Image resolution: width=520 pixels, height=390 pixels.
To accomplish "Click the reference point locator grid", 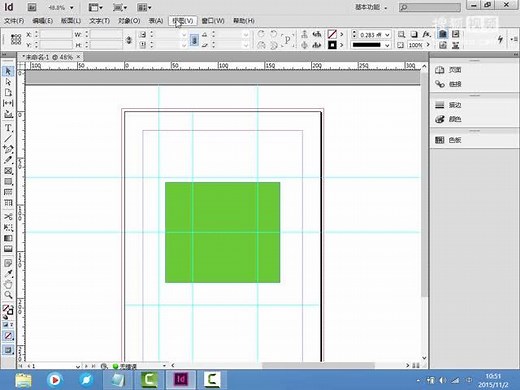I will [16, 39].
